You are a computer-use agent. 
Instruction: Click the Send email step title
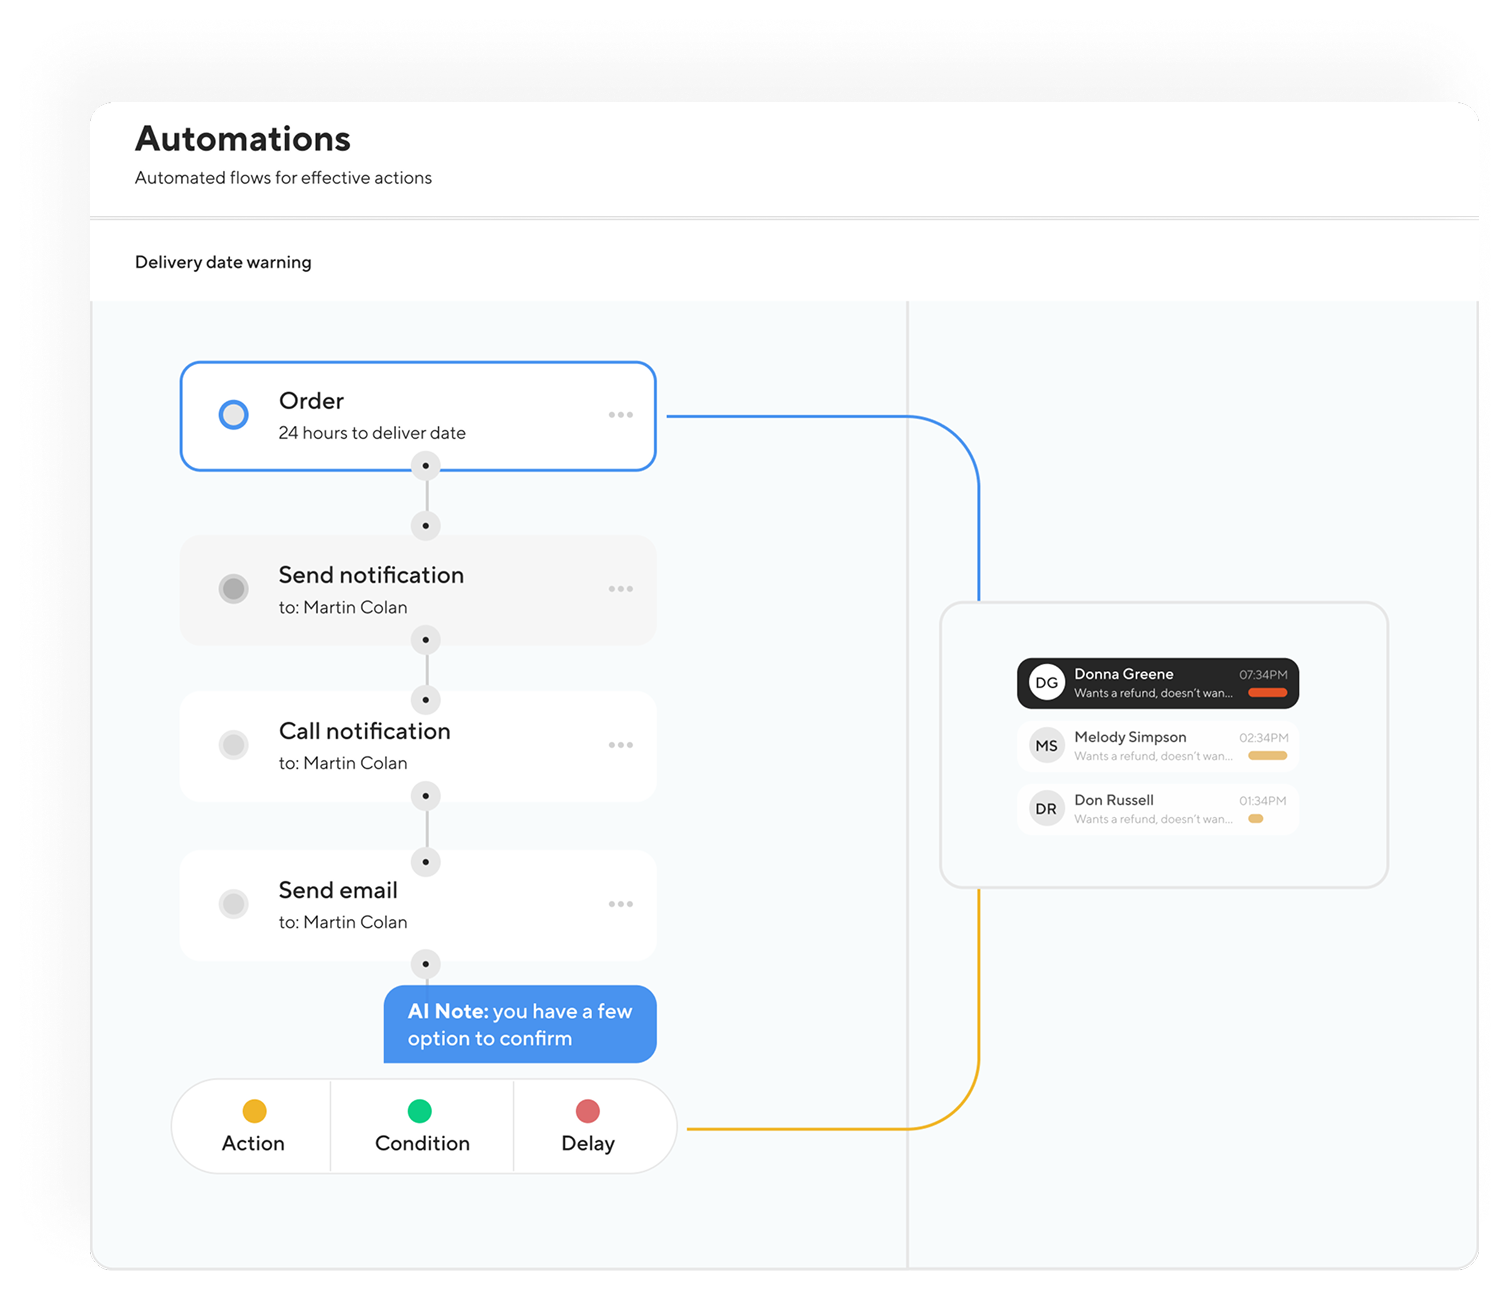coord(338,890)
